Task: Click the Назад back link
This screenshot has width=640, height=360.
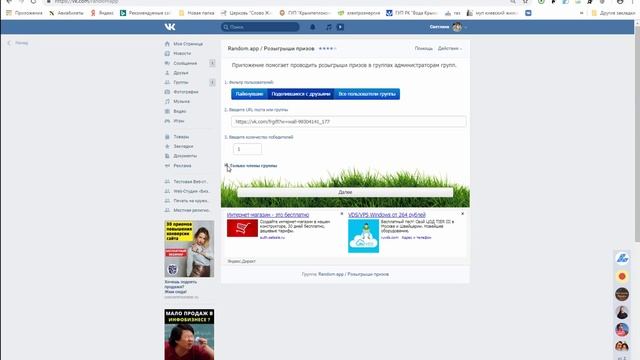Action: click(19, 43)
